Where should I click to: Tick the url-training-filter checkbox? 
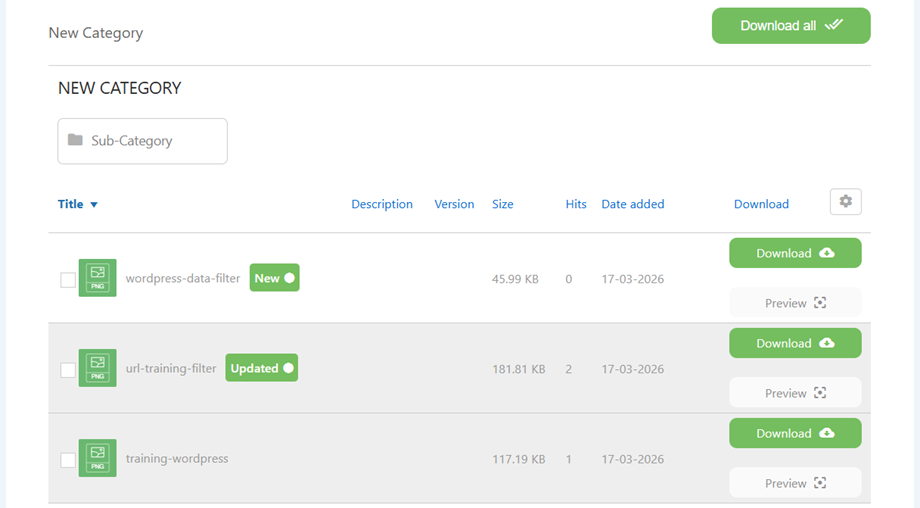68,370
